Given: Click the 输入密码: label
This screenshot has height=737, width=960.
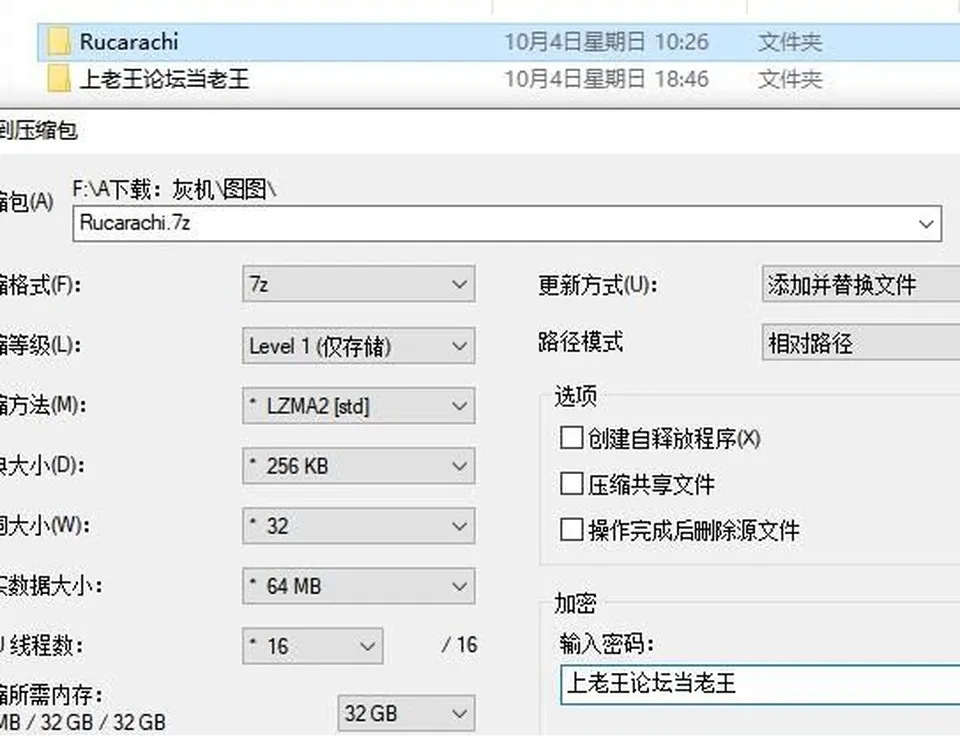Looking at the screenshot, I should (x=607, y=643).
